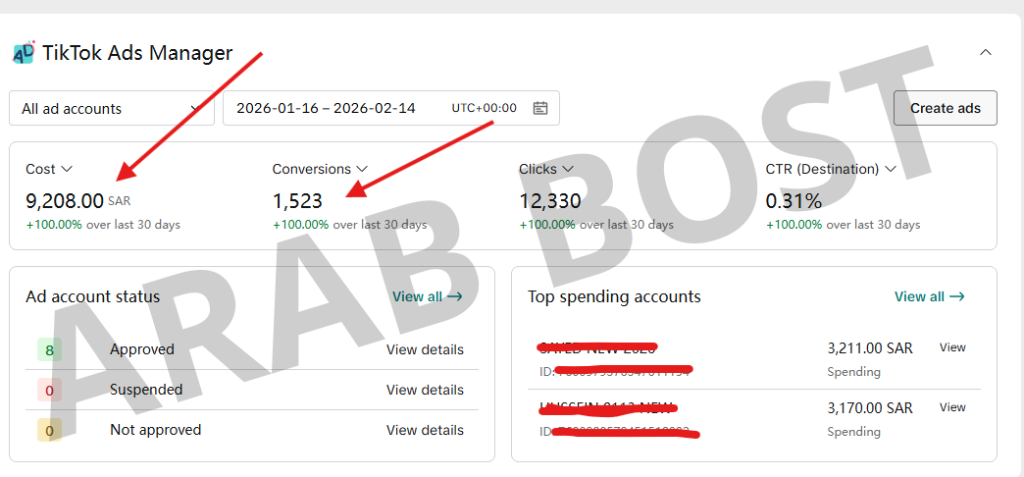Click the yellow 0 Not approved count badge
This screenshot has width=1024, height=477.
click(50, 431)
